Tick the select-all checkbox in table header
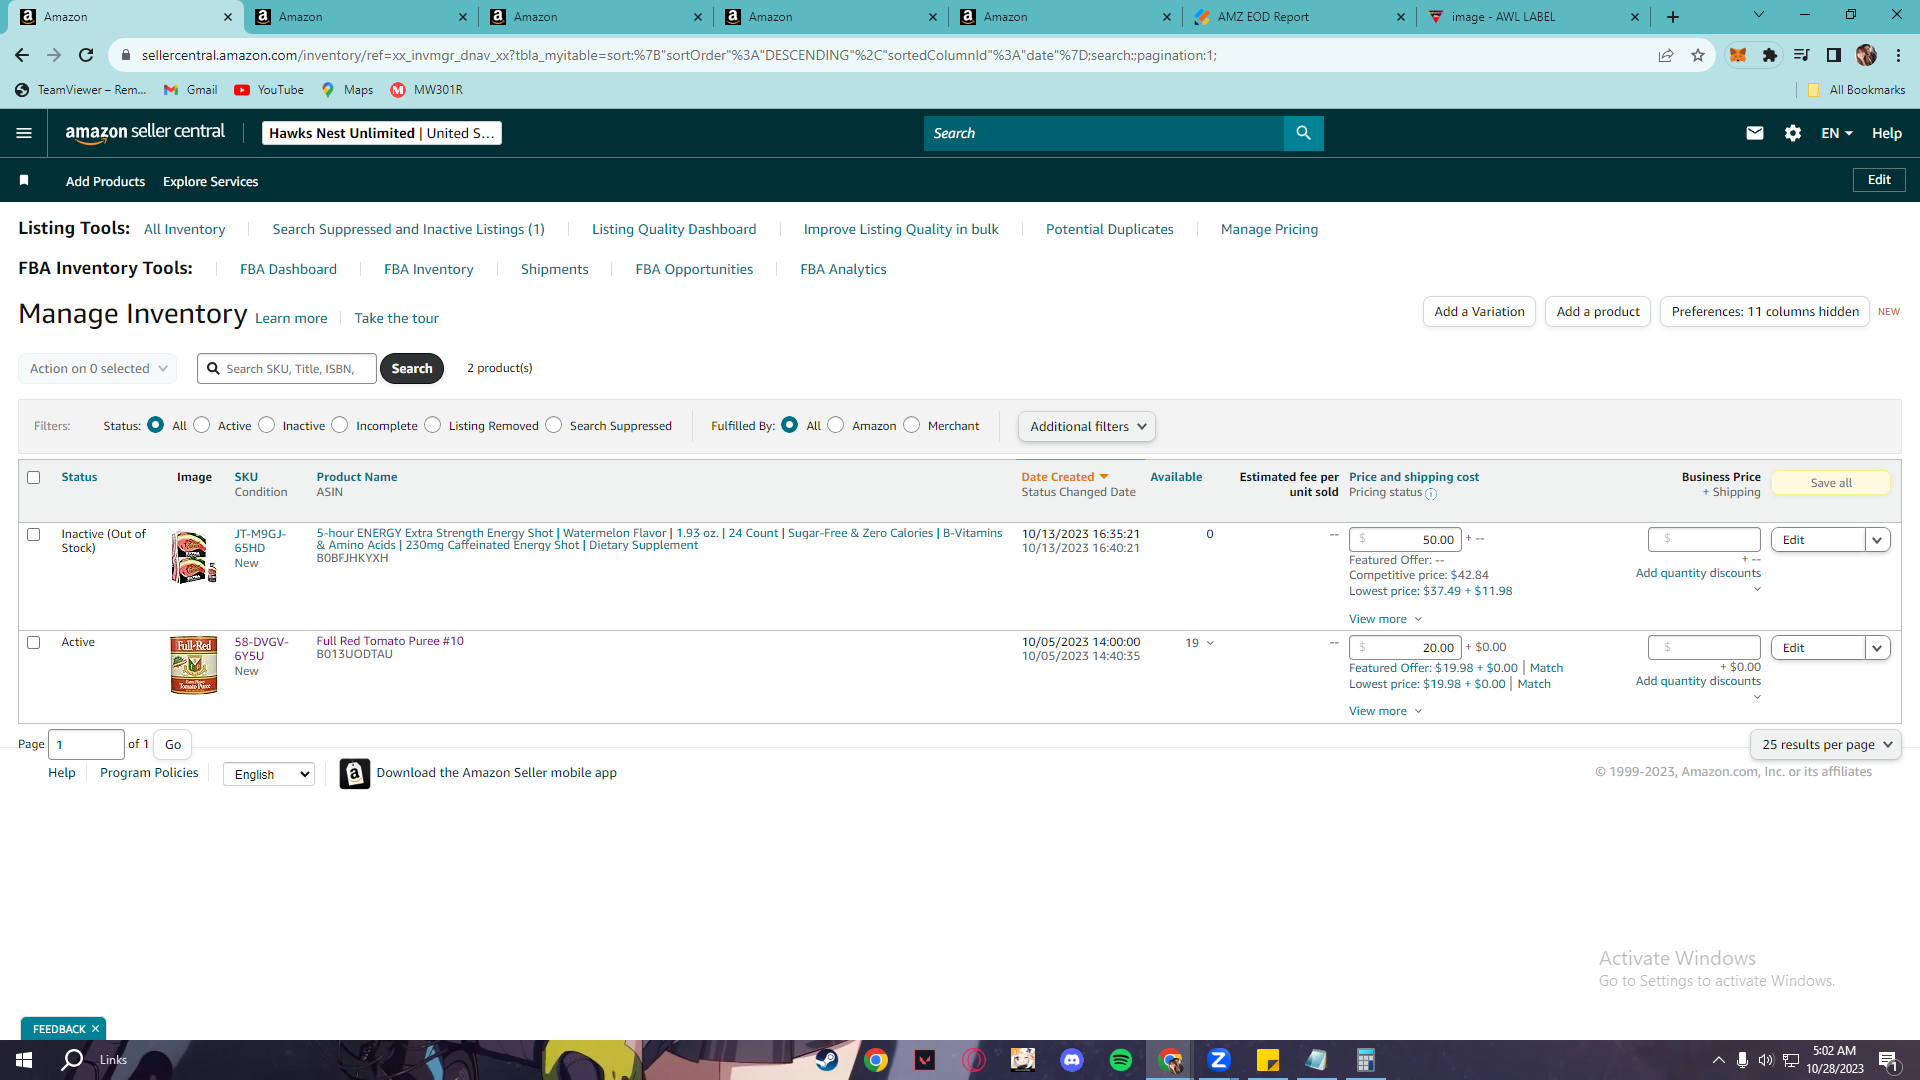The width and height of the screenshot is (1920, 1080). coord(33,478)
